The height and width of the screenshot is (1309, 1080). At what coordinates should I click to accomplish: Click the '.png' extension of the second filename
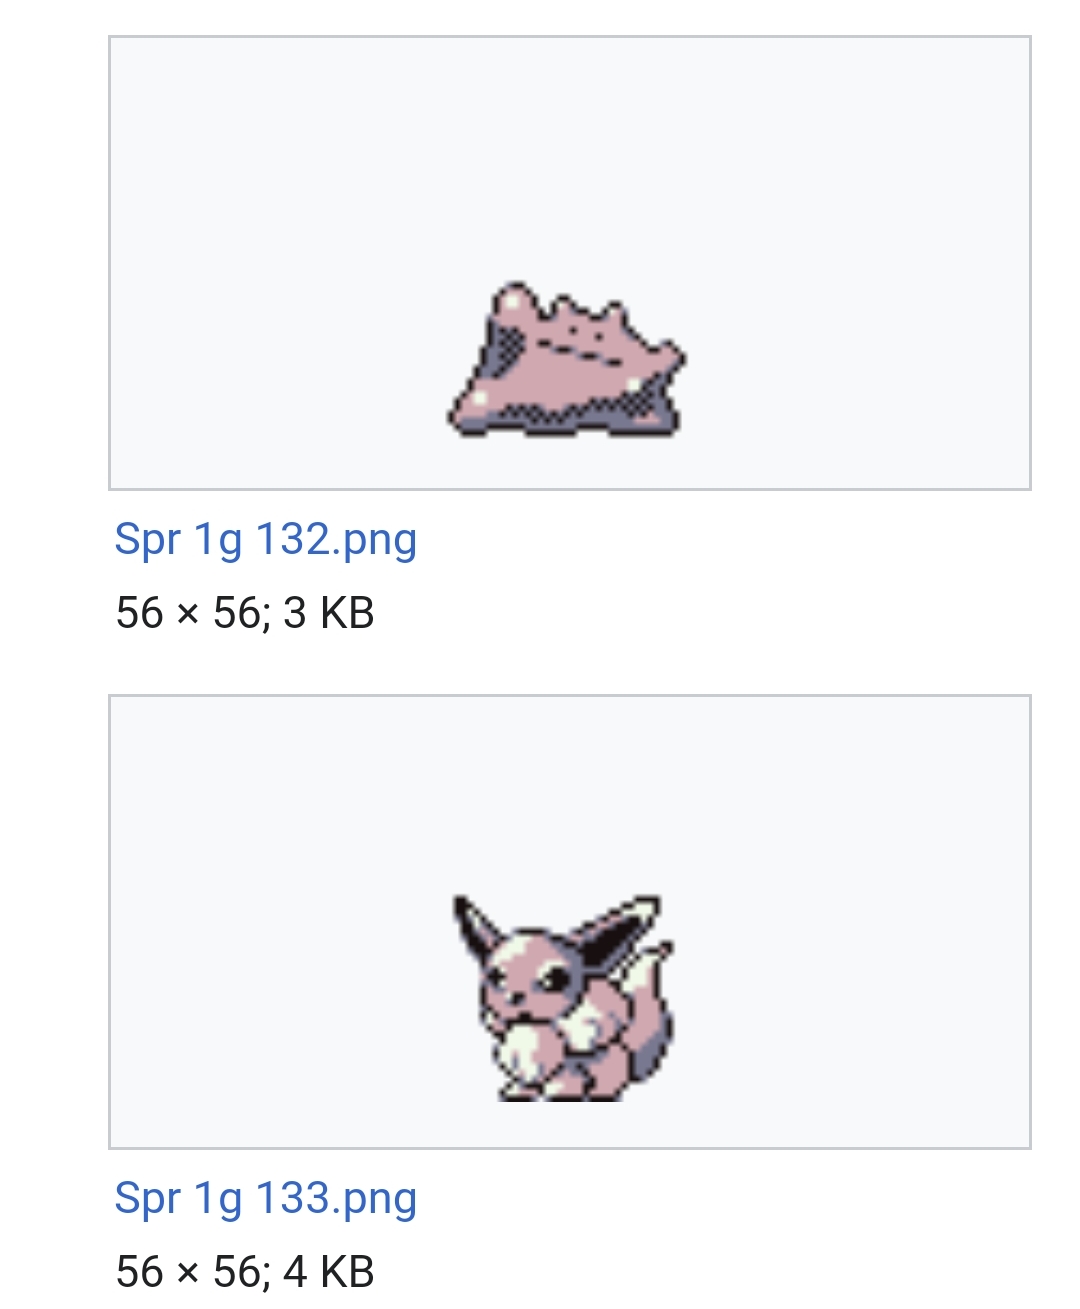(376, 1200)
